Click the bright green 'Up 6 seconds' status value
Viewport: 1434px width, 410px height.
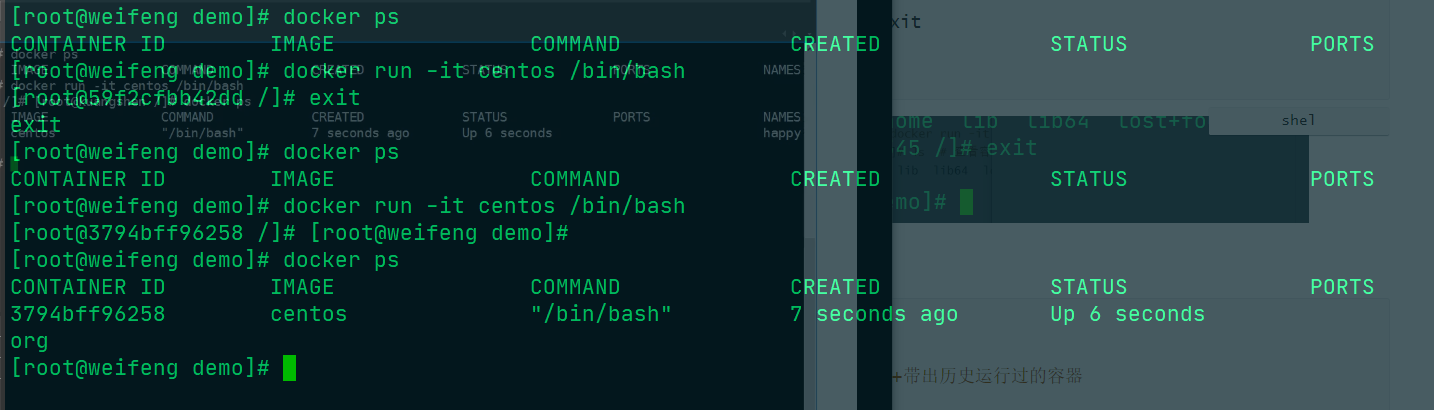click(x=1127, y=314)
